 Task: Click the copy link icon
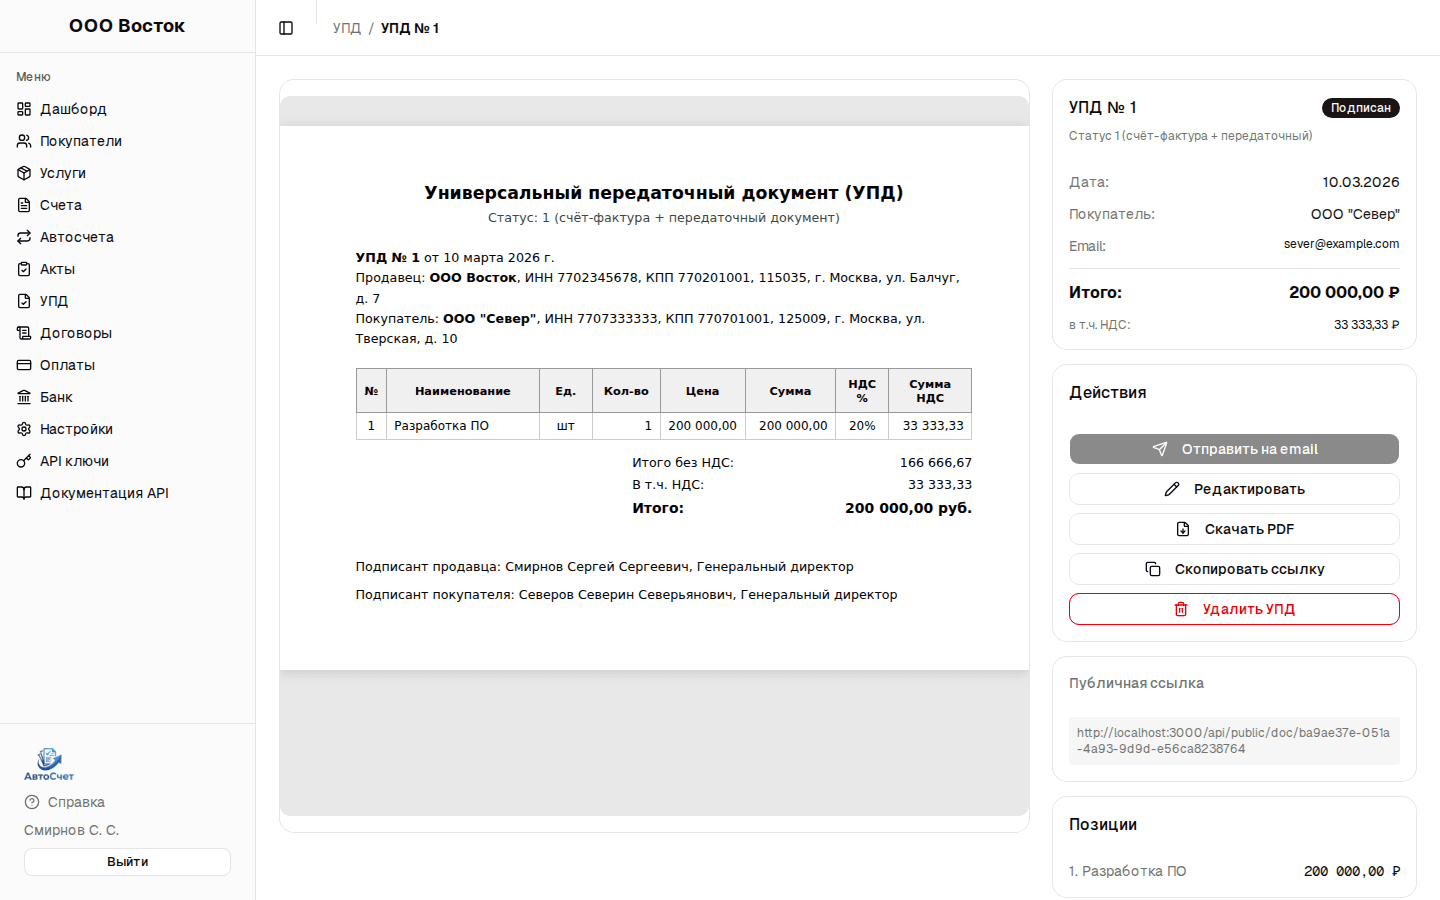coord(1153,569)
